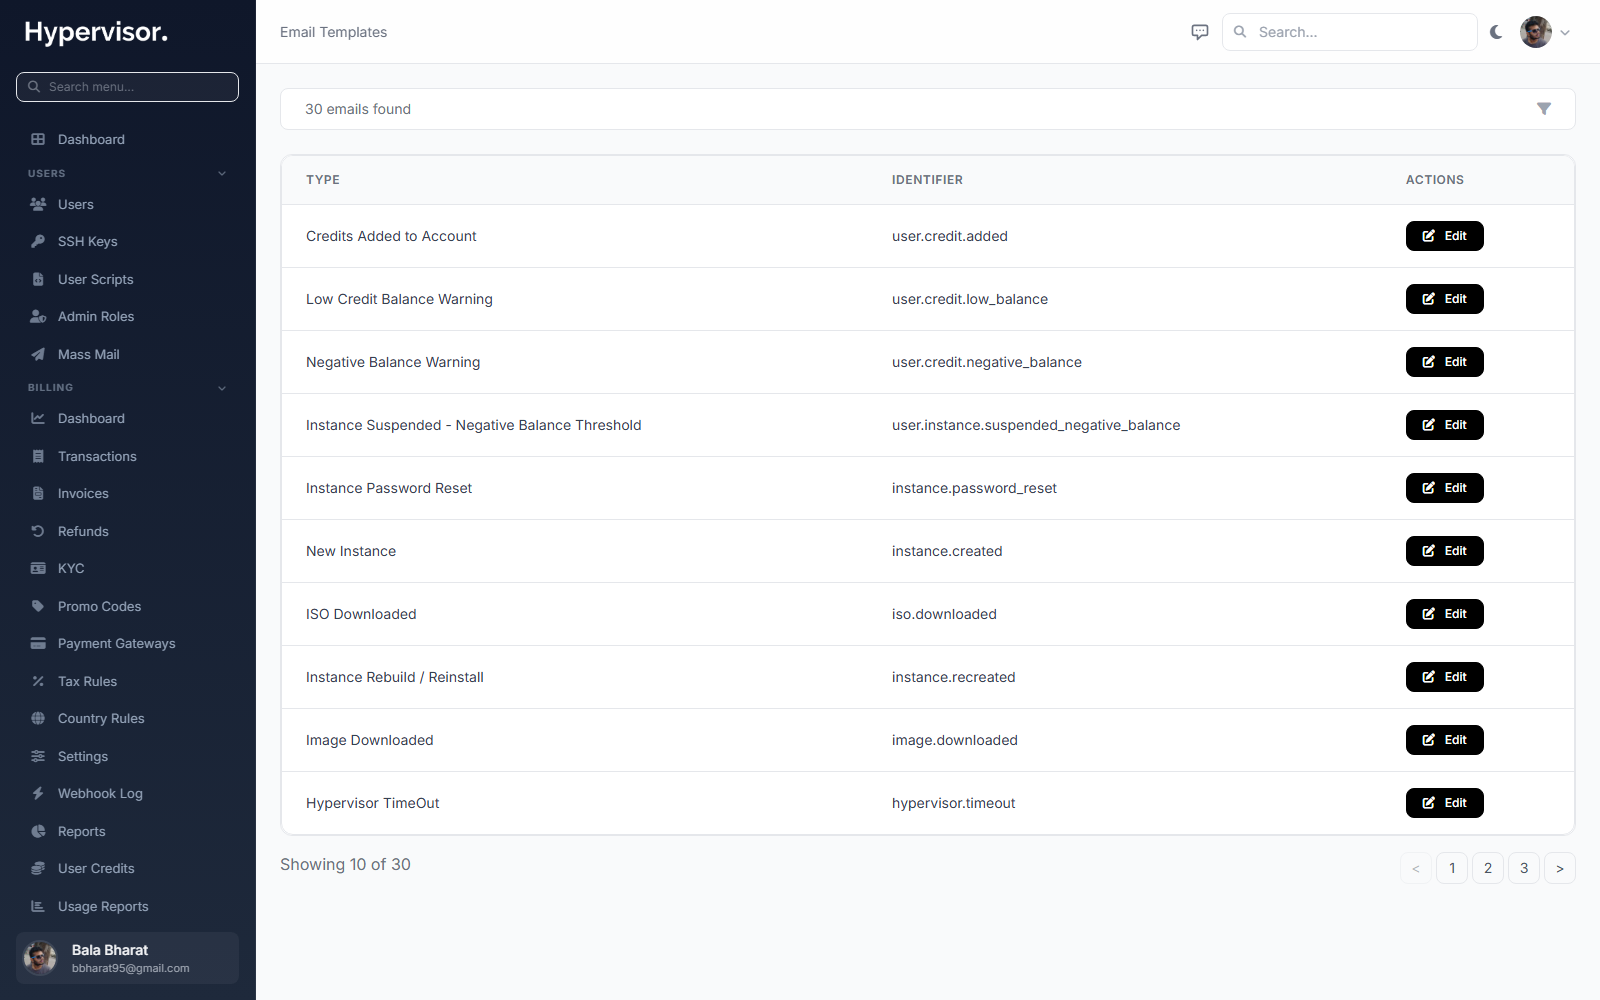Viewport: 1600px width, 1000px height.
Task: Click the KYC card icon
Action: (x=38, y=568)
